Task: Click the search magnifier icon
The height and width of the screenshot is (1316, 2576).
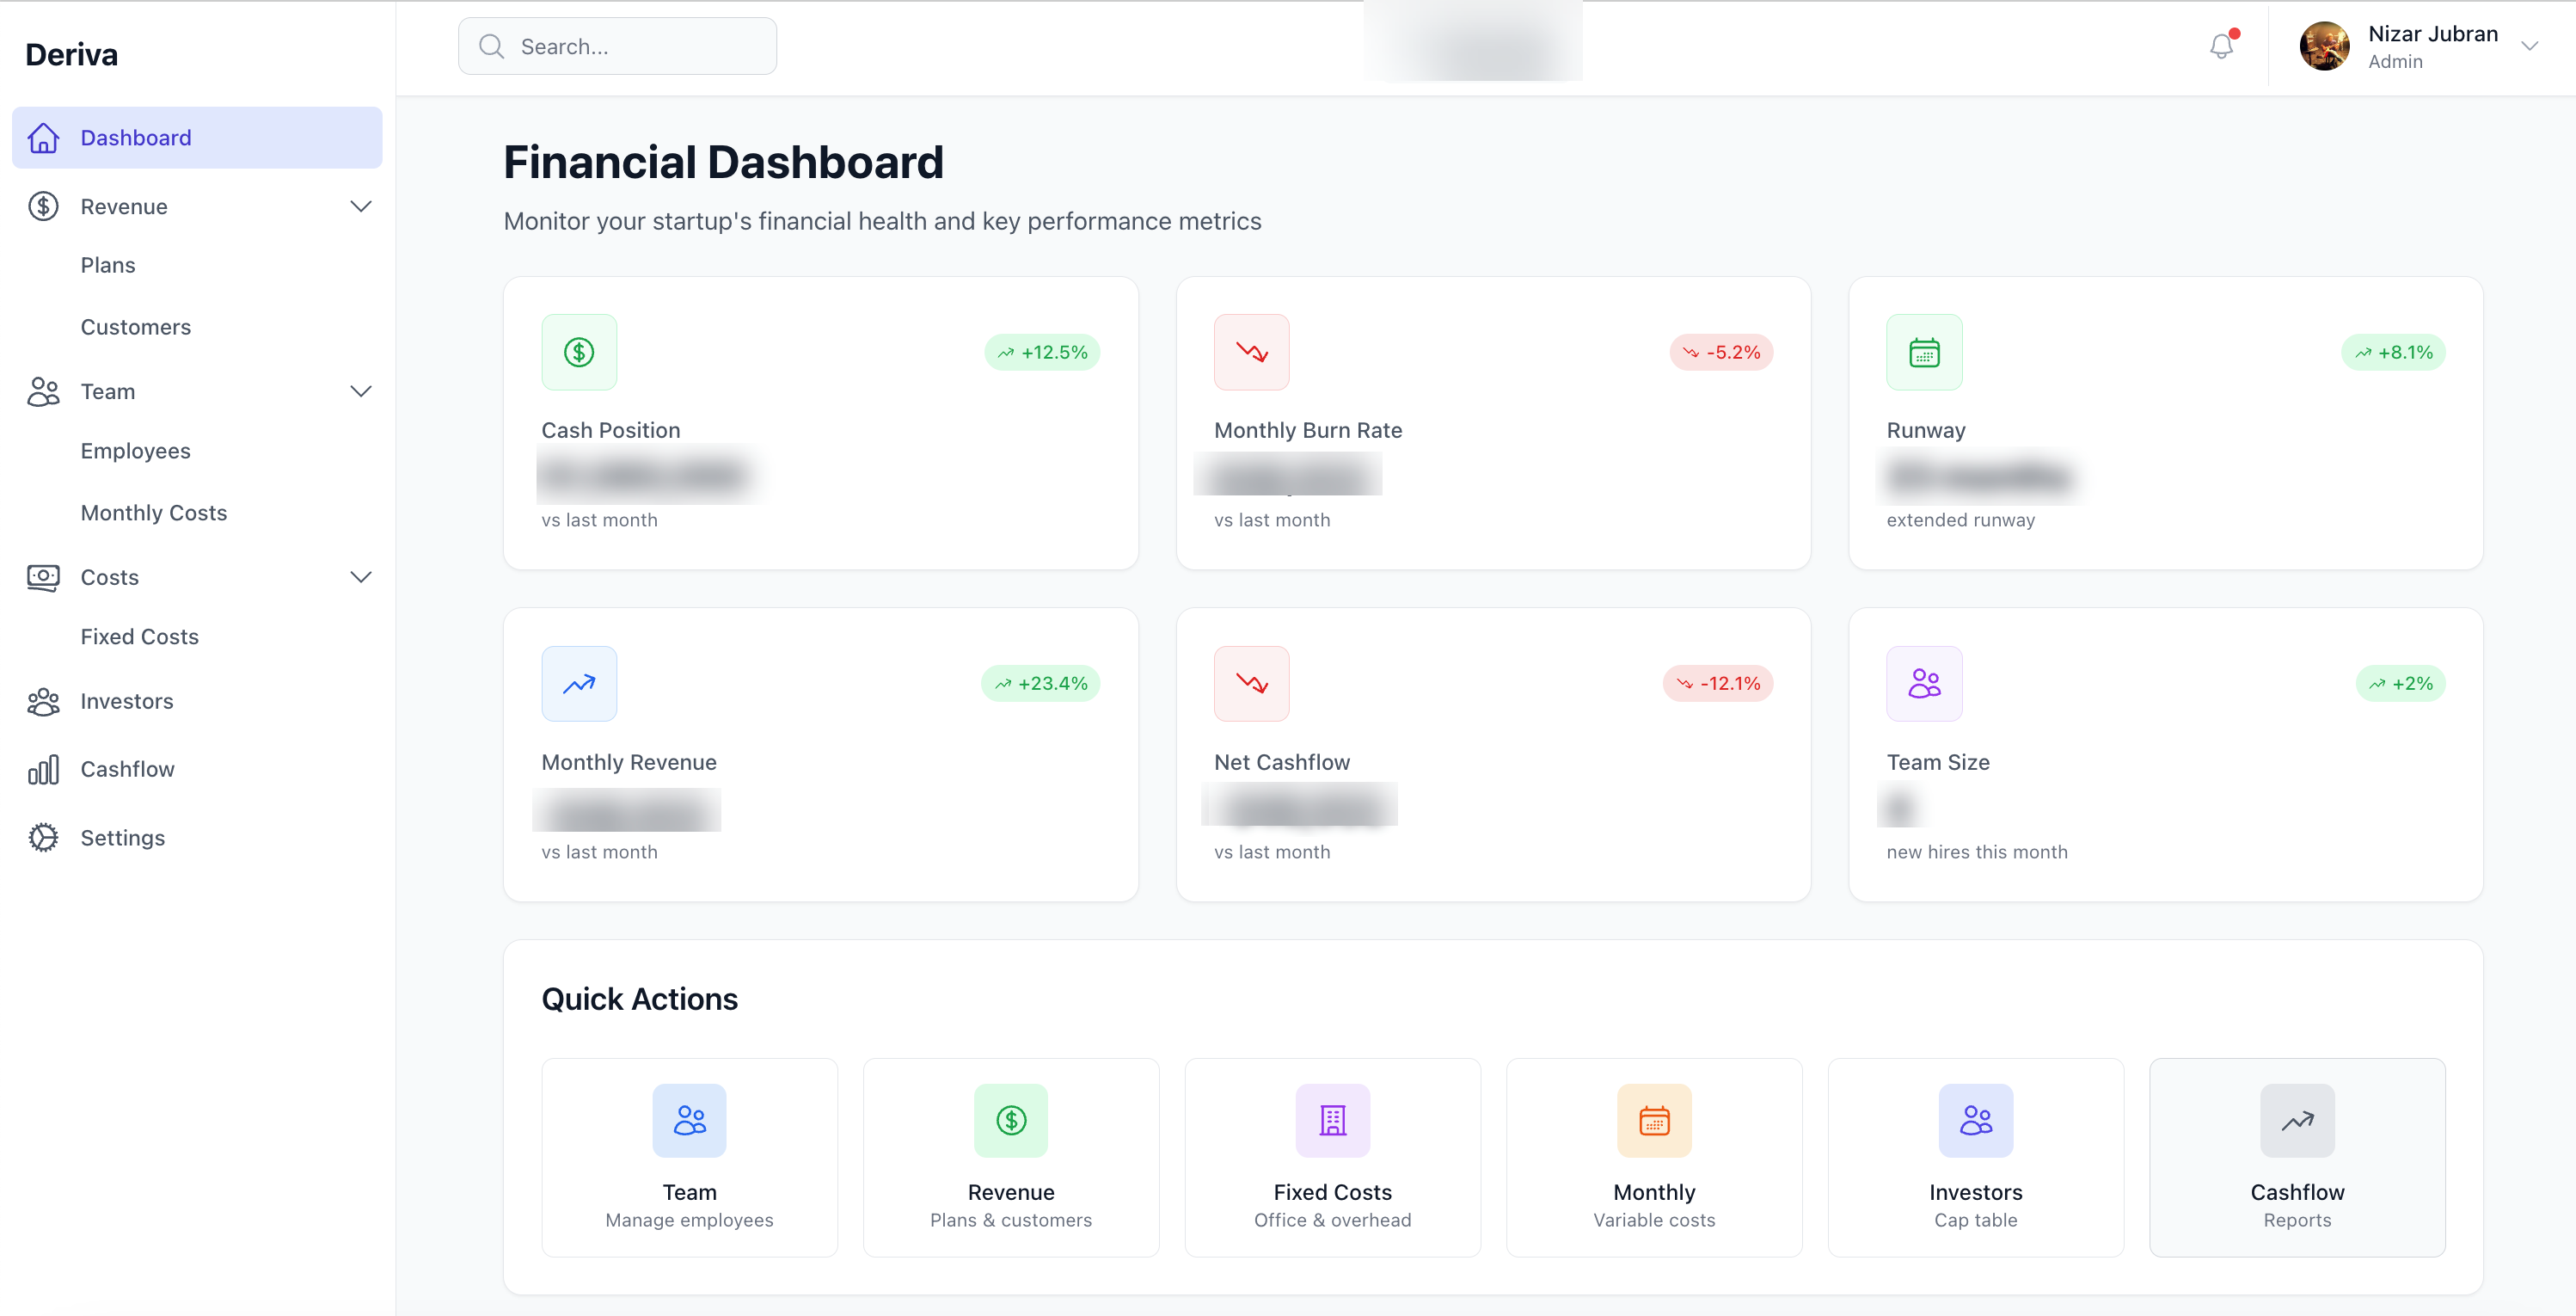Action: [x=491, y=46]
